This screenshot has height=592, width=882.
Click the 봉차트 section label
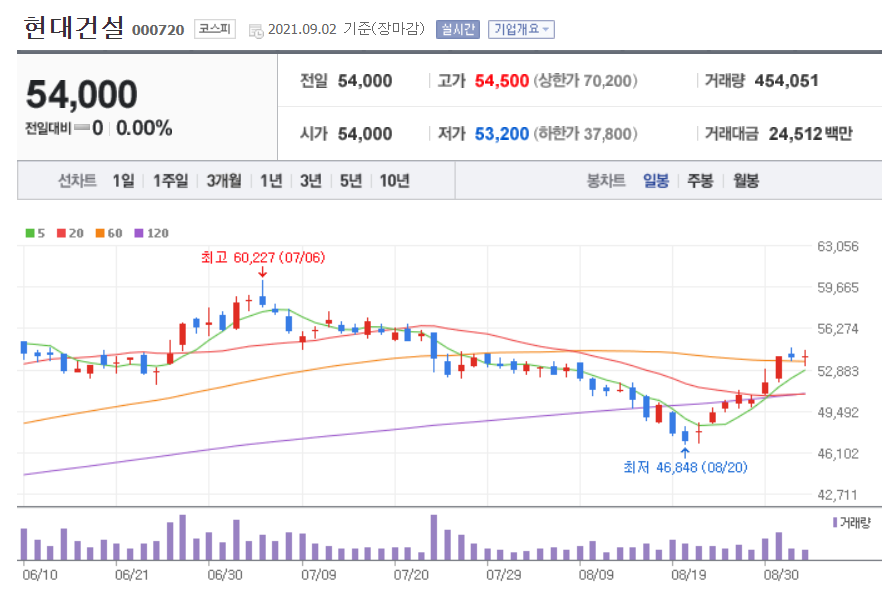click(606, 181)
